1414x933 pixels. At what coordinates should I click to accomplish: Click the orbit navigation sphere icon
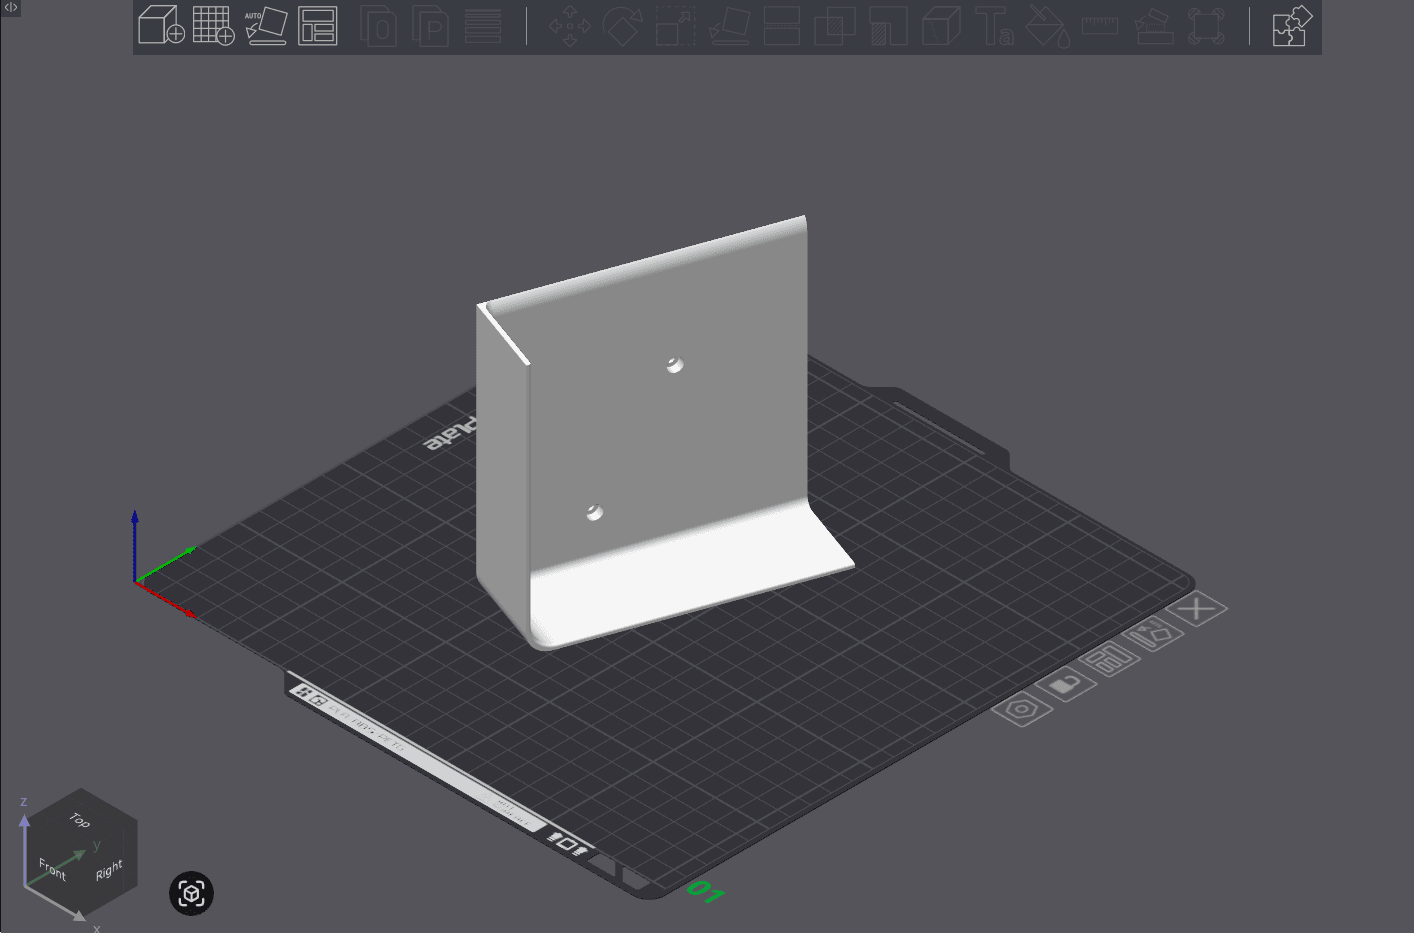pos(191,893)
